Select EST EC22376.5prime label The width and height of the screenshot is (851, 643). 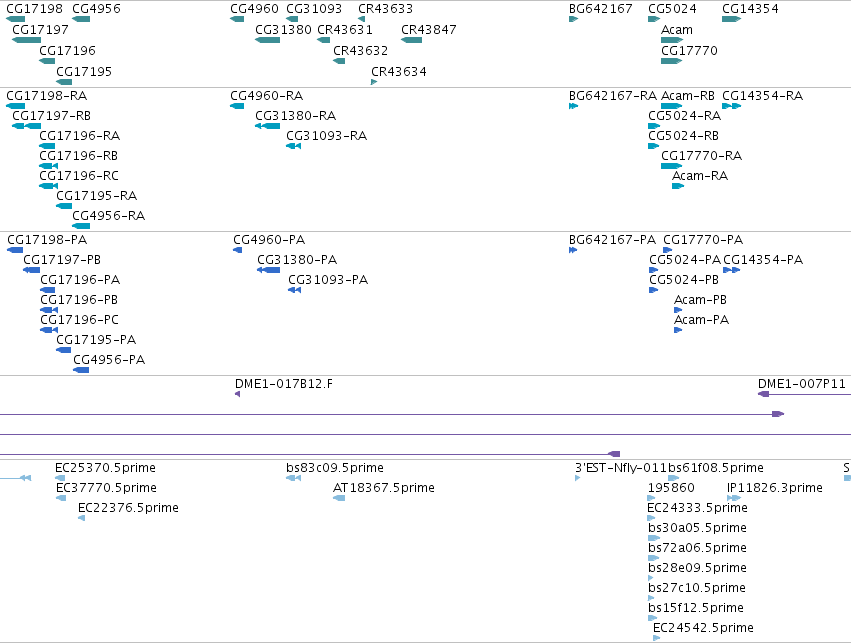point(128,508)
